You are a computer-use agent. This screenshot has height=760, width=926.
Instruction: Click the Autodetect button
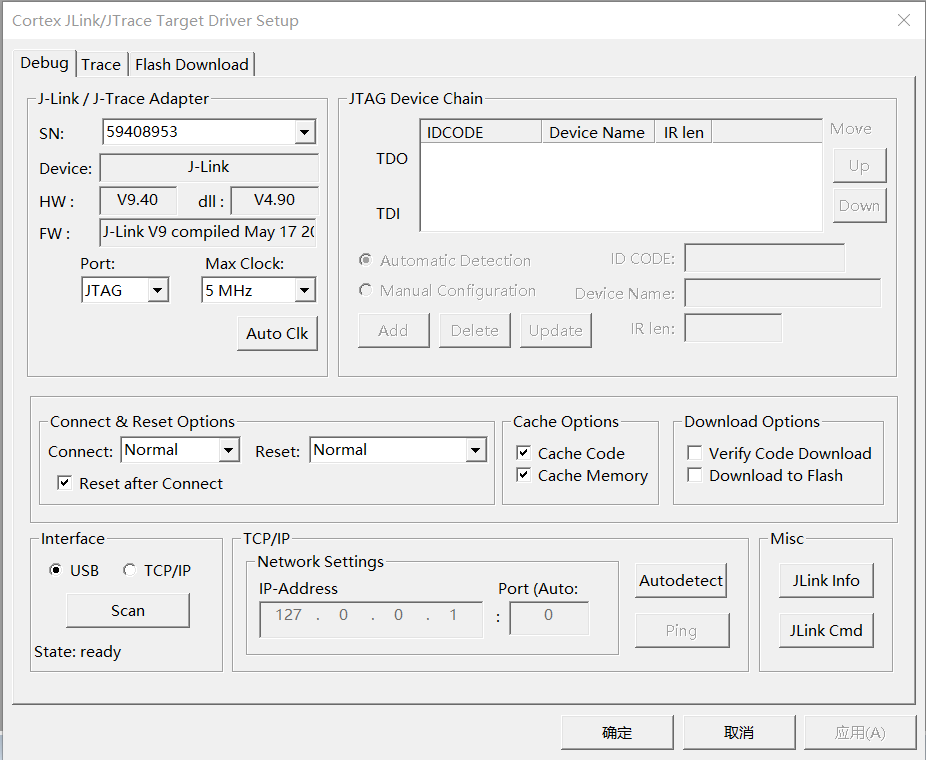click(681, 581)
